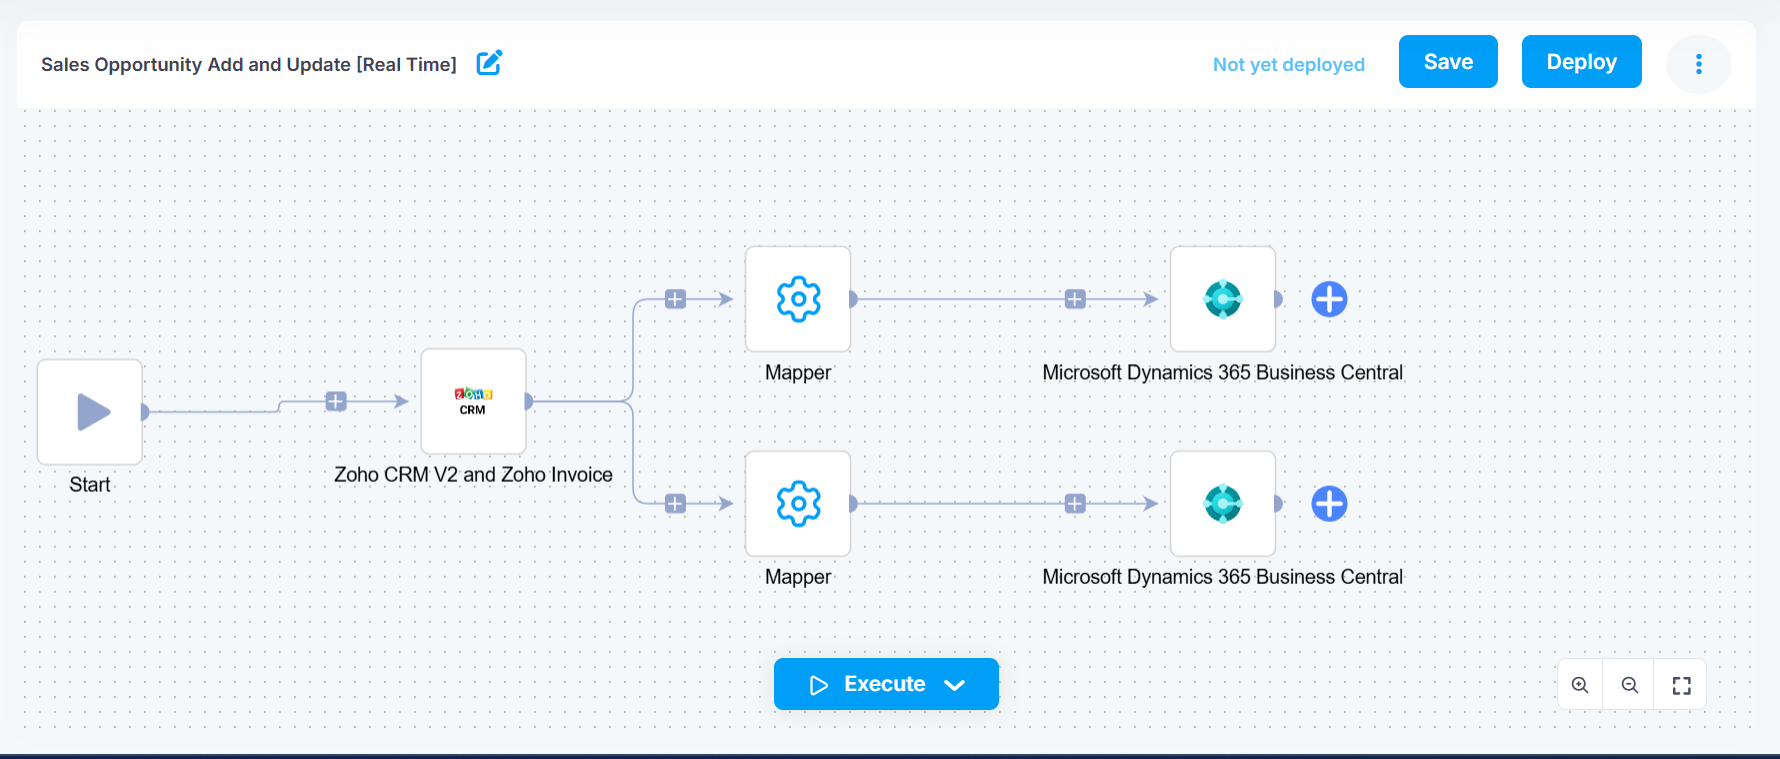The width and height of the screenshot is (1780, 759).
Task: Insert node between lower Mapper and Dynamics 365
Action: point(1075,503)
